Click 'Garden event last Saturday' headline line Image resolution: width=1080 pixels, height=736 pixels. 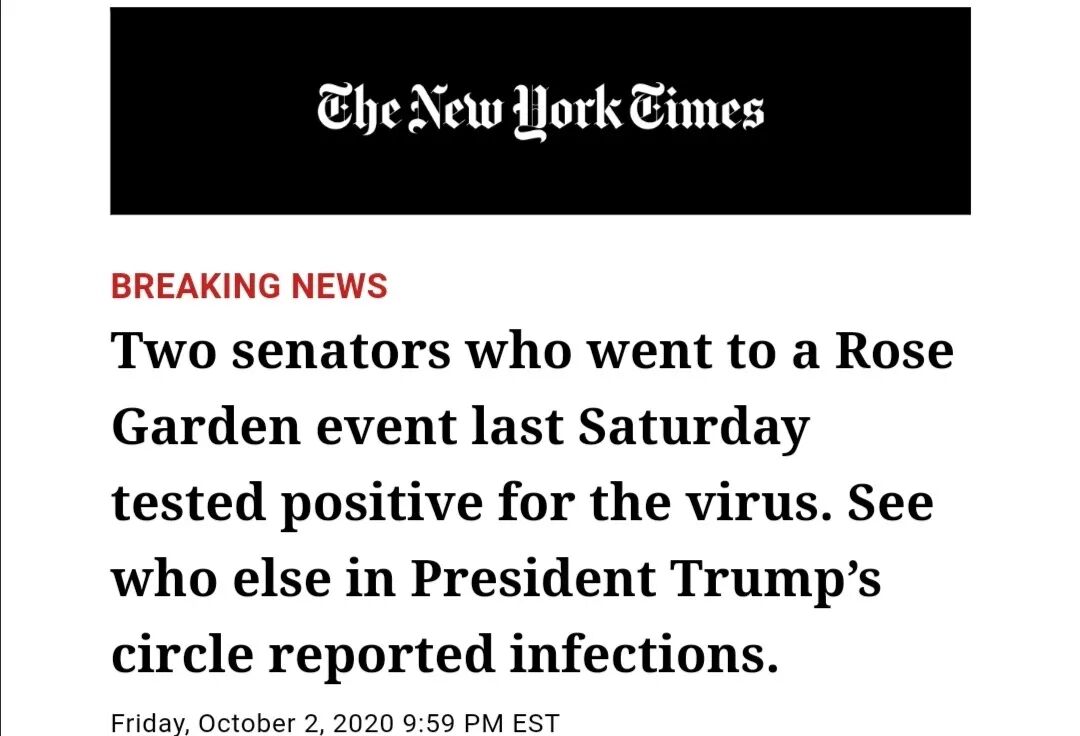(460, 428)
